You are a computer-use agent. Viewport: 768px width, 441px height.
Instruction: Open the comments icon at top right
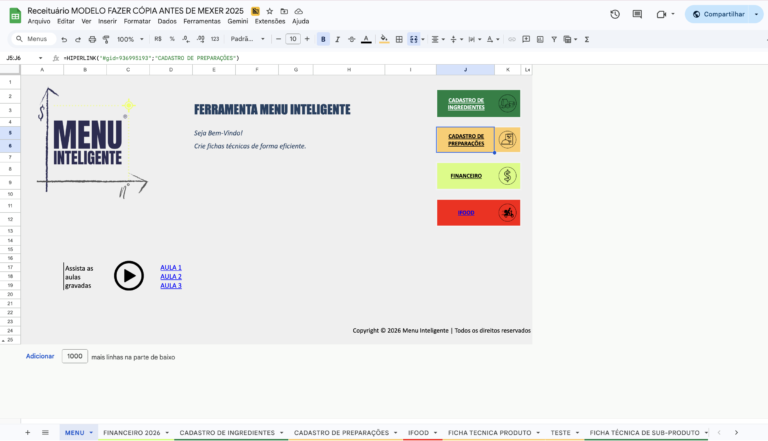tap(637, 14)
